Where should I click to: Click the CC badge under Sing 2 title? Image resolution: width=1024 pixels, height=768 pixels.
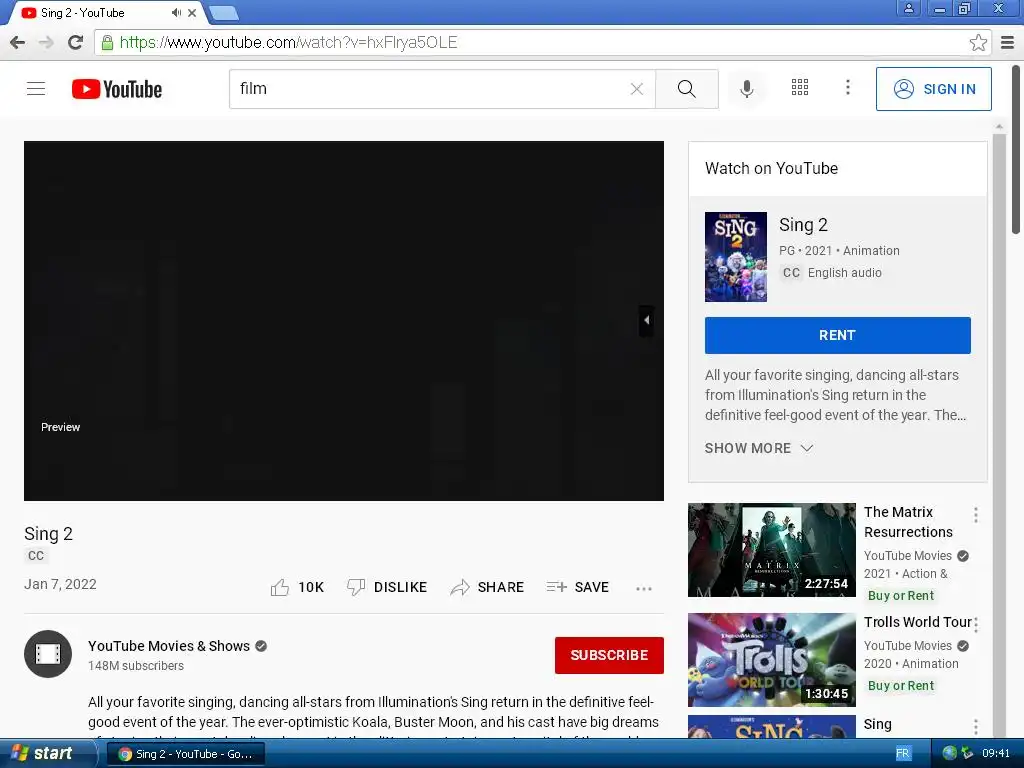(36, 555)
